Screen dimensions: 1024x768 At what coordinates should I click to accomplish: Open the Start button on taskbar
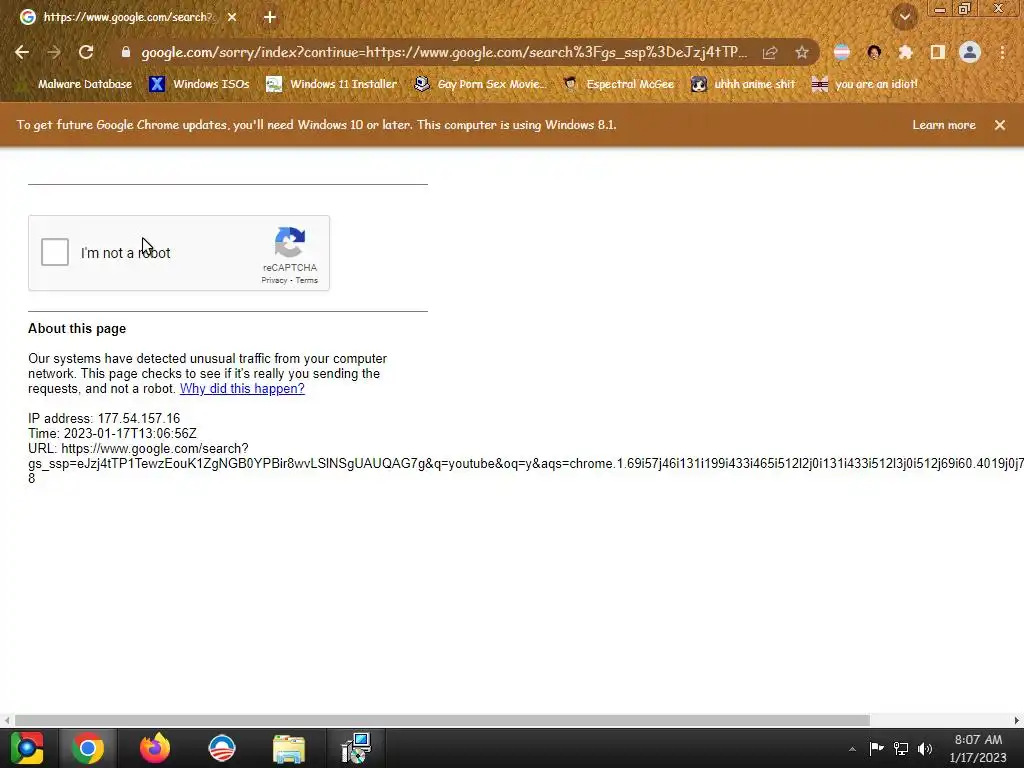click(26, 748)
